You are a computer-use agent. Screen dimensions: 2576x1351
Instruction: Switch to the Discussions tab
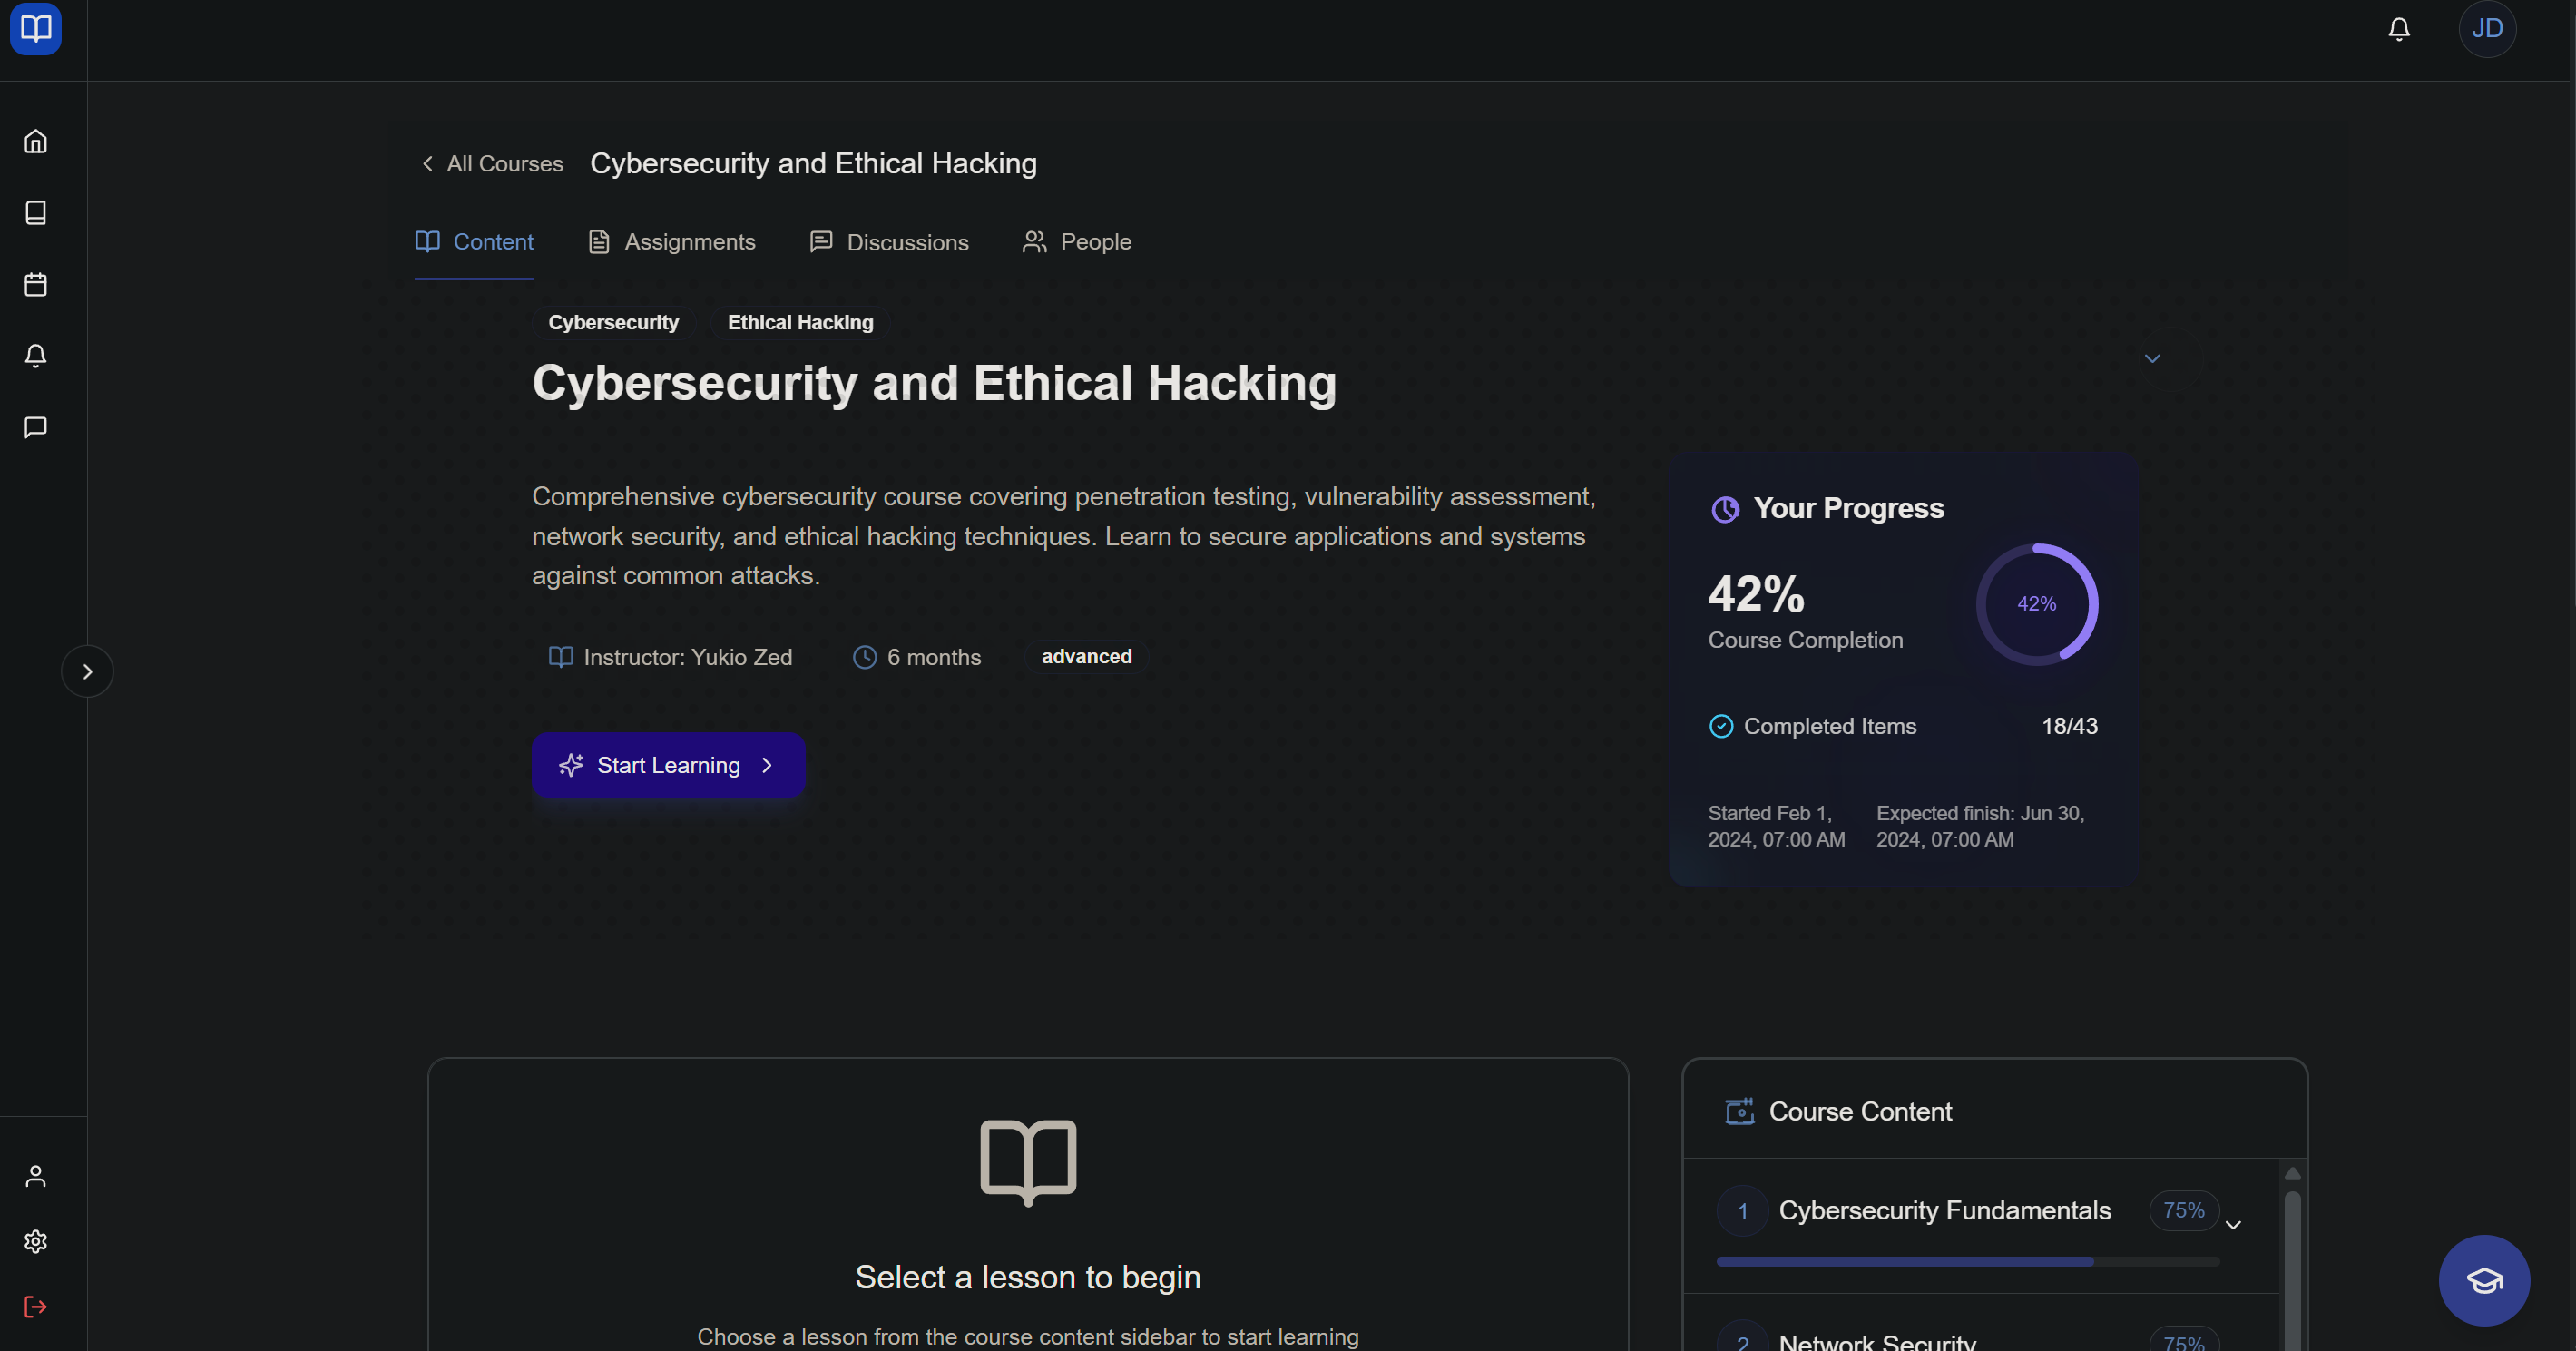pos(888,242)
